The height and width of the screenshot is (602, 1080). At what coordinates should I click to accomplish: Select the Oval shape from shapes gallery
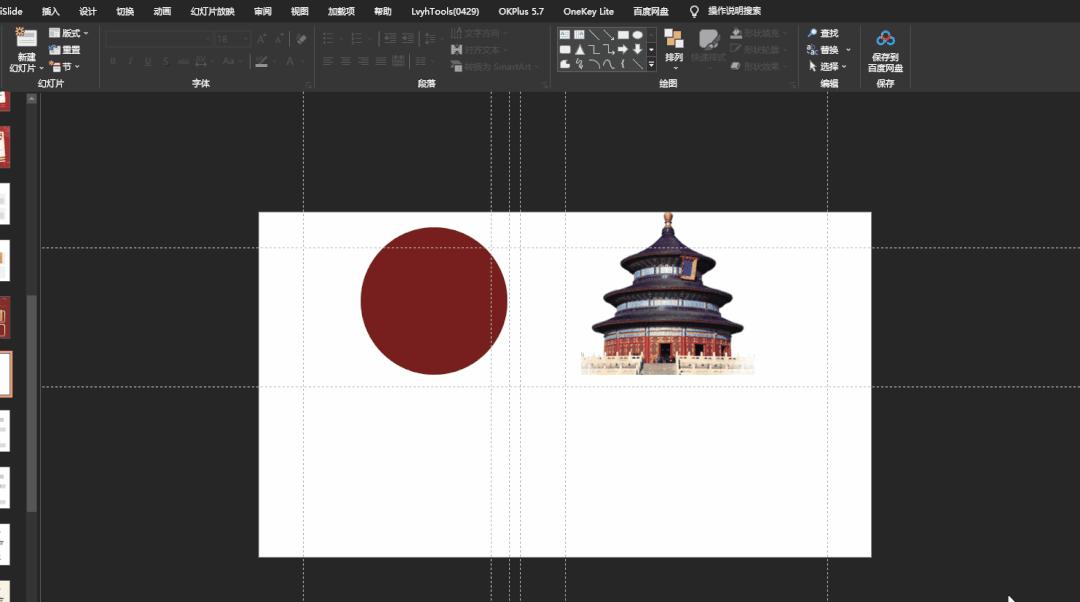(637, 36)
